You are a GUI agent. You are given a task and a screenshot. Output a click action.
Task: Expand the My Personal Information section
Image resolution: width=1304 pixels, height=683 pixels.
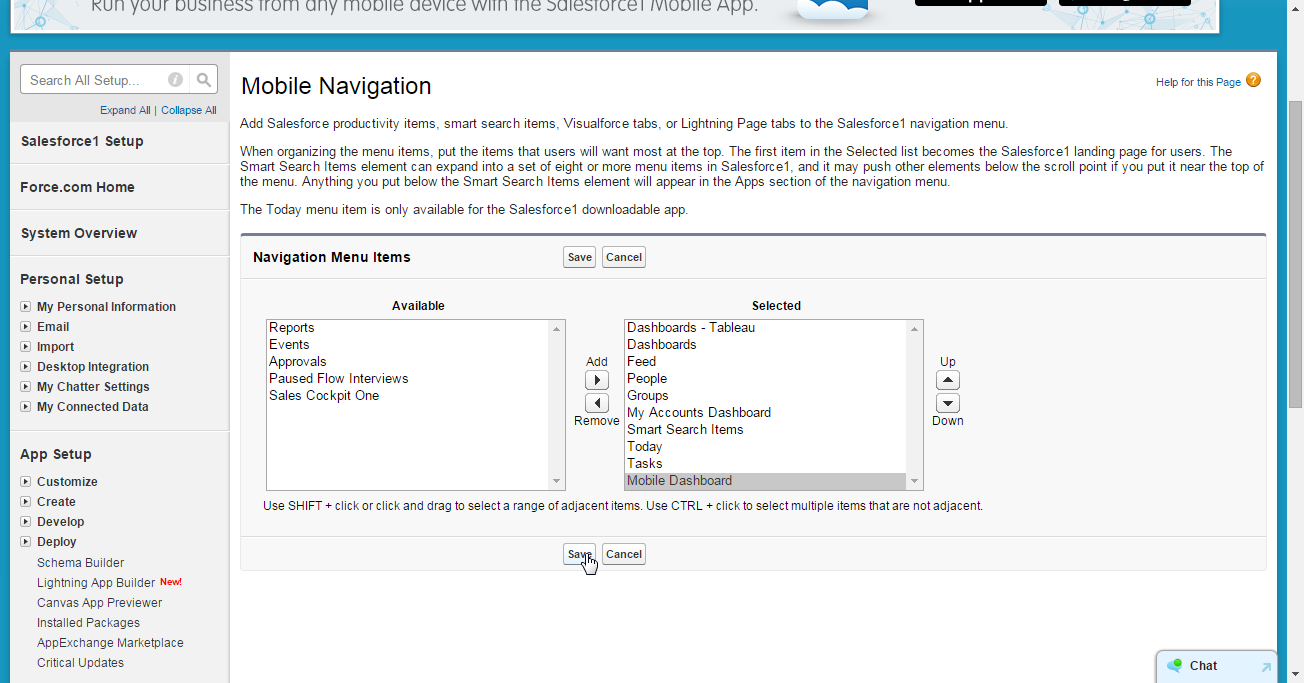tap(25, 306)
